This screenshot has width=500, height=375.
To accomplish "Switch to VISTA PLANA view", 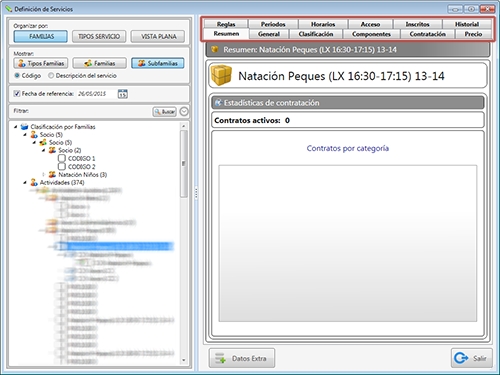I will click(x=158, y=36).
